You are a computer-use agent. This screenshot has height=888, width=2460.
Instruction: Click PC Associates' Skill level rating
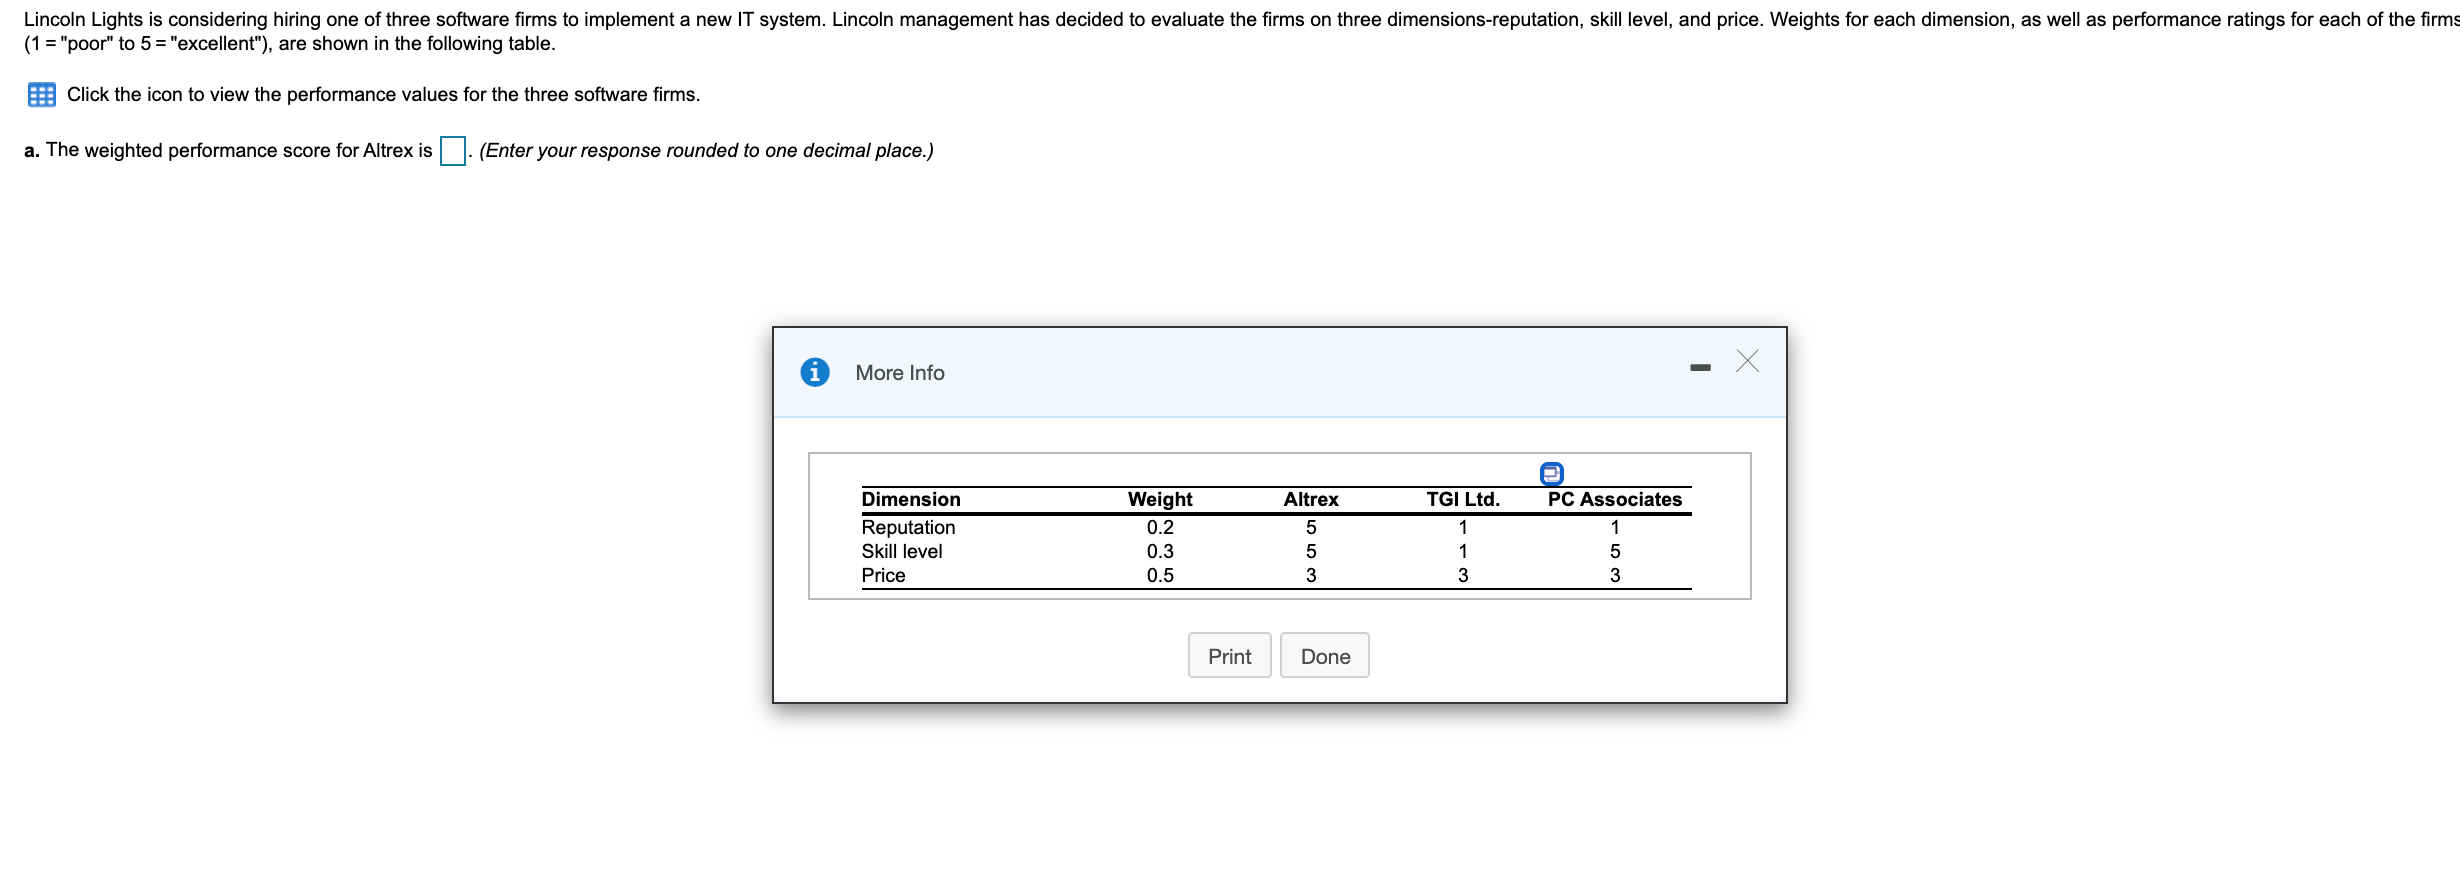coord(1615,551)
